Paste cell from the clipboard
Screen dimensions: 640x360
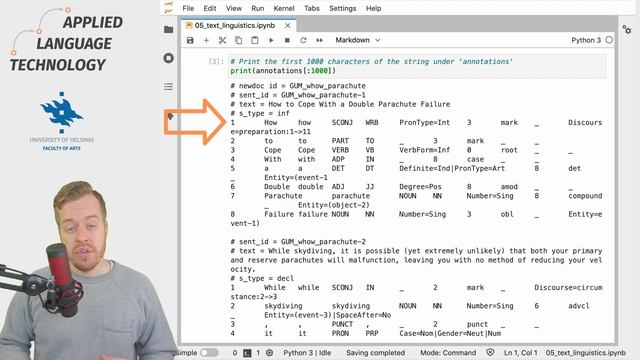[255, 40]
